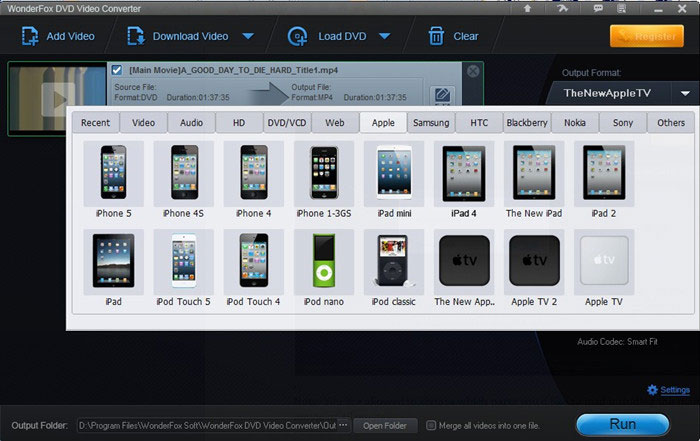Open the menu list icon in title bar
Image resolution: width=700 pixels, height=441 pixels.
pos(621,8)
